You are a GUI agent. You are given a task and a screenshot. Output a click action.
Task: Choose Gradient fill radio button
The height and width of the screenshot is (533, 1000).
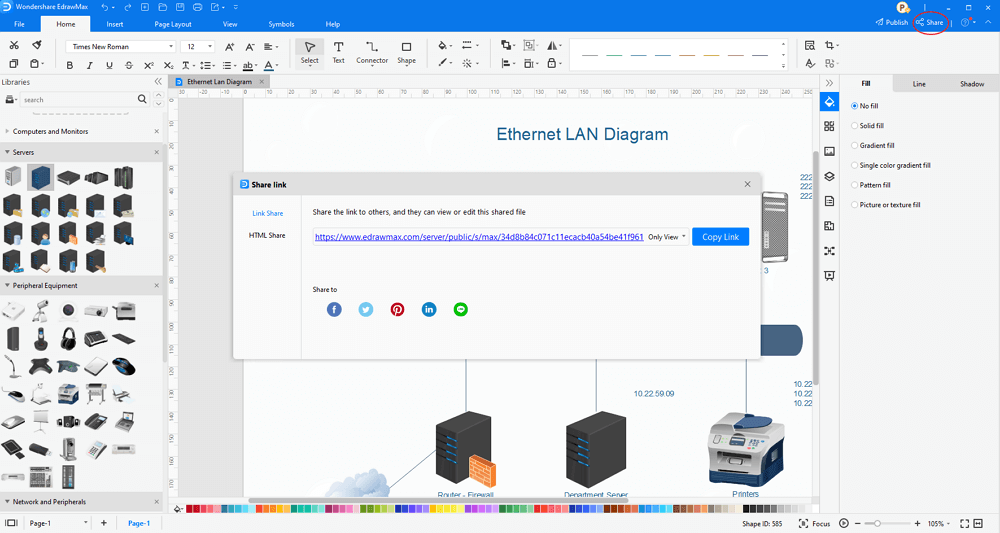872,145
